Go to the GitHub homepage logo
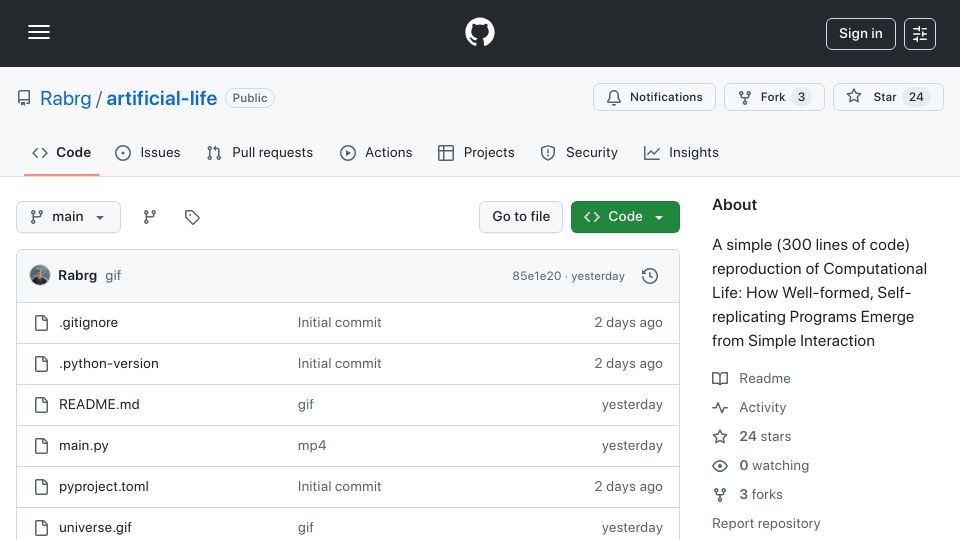The image size is (960, 540). coord(480,32)
